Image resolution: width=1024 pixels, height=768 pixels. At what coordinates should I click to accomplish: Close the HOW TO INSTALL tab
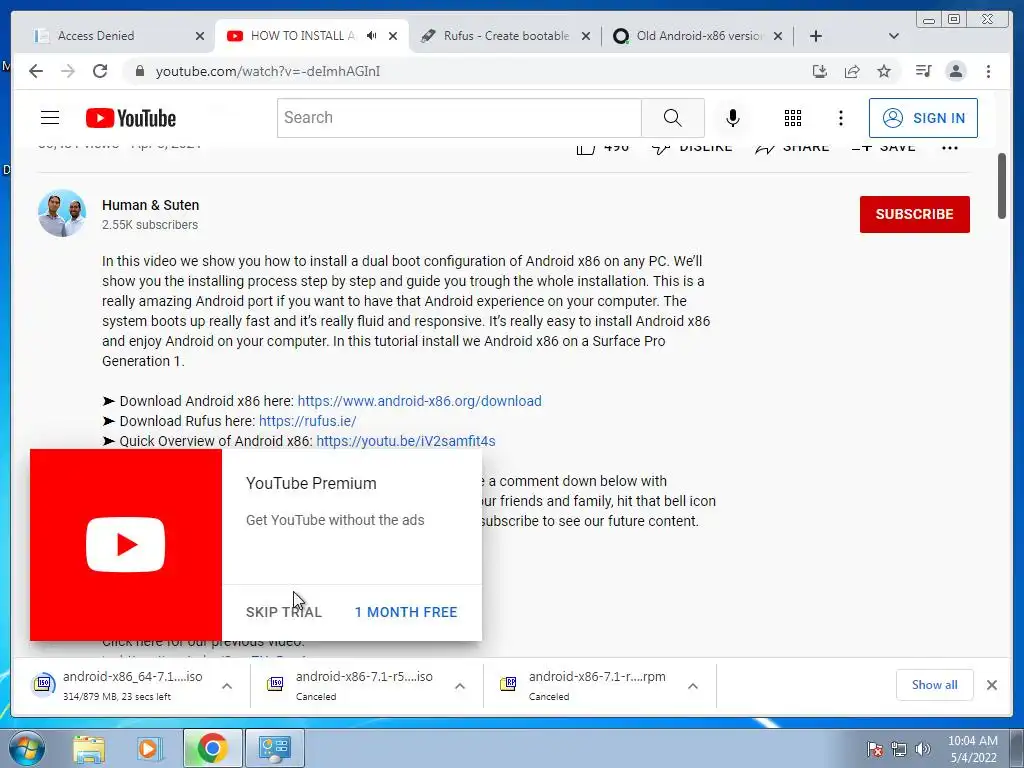coord(392,36)
